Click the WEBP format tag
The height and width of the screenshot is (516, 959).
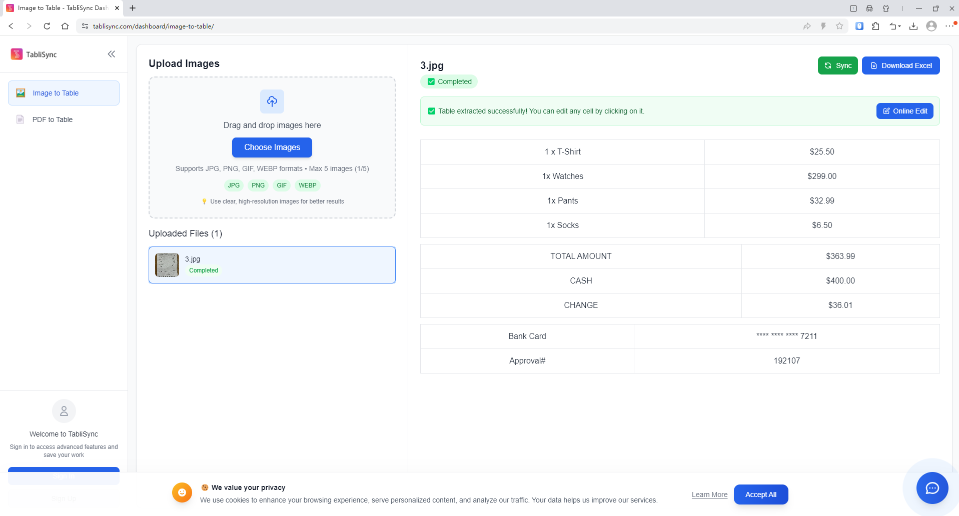click(x=307, y=185)
